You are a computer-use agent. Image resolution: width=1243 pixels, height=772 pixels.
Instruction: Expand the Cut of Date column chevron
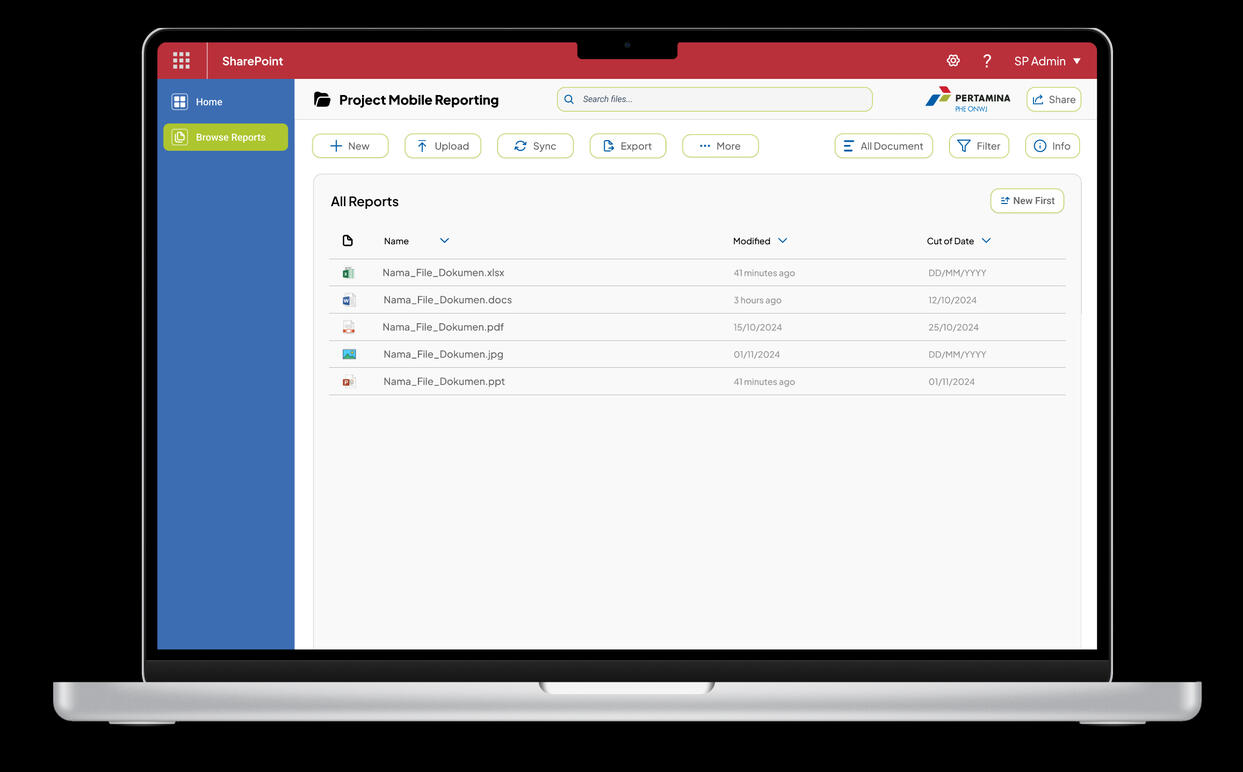pyautogui.click(x=986, y=241)
